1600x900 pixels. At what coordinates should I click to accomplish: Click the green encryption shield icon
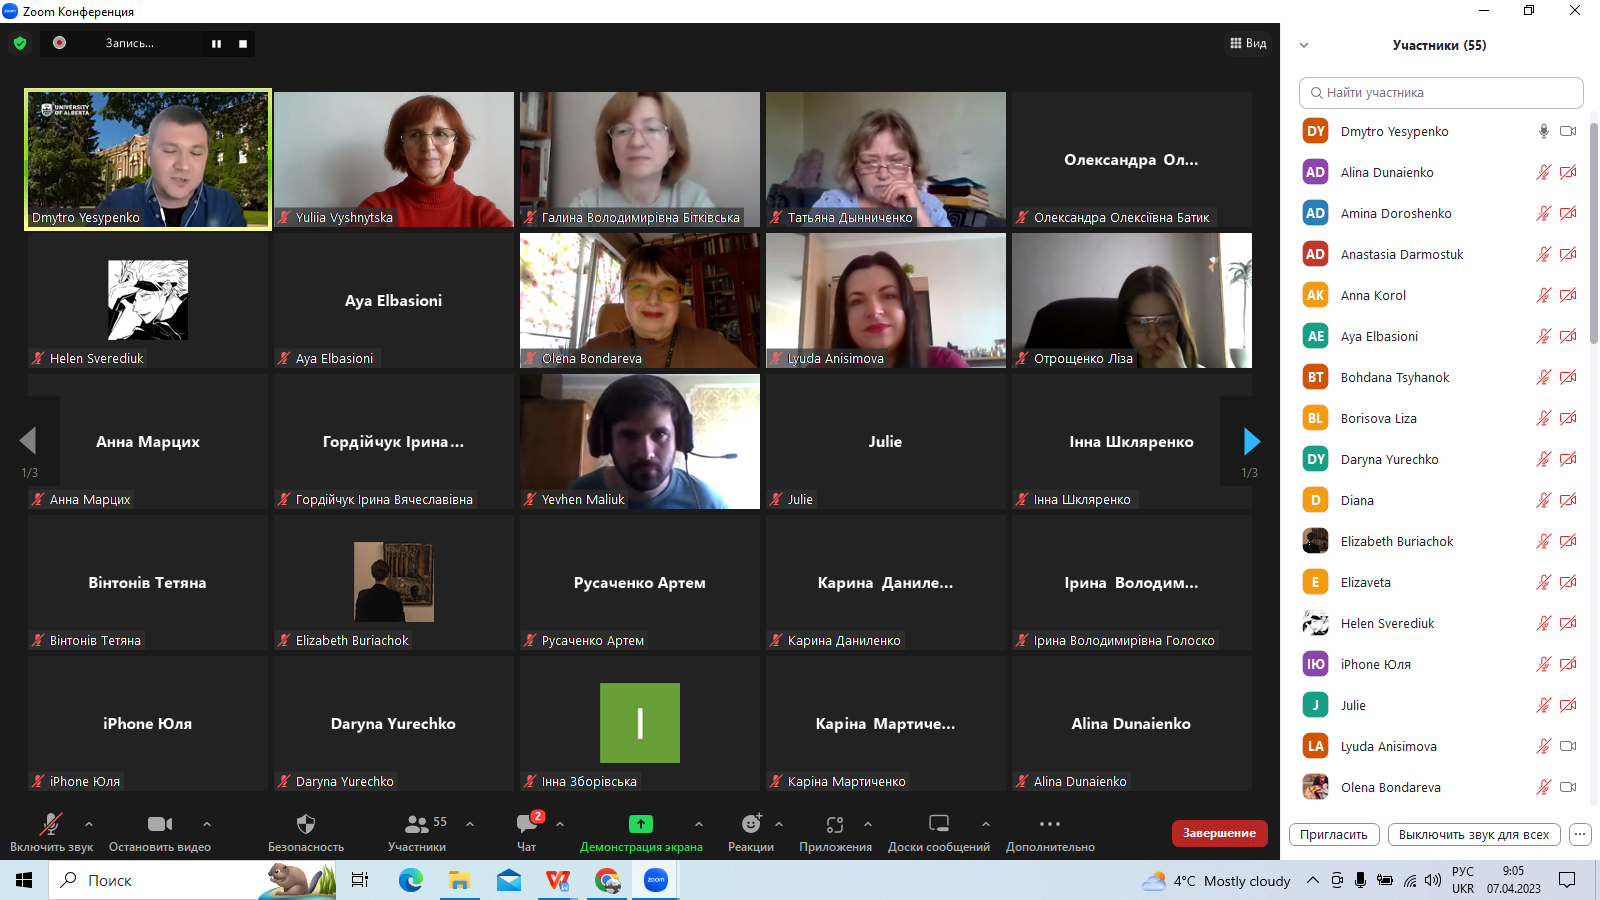(20, 43)
